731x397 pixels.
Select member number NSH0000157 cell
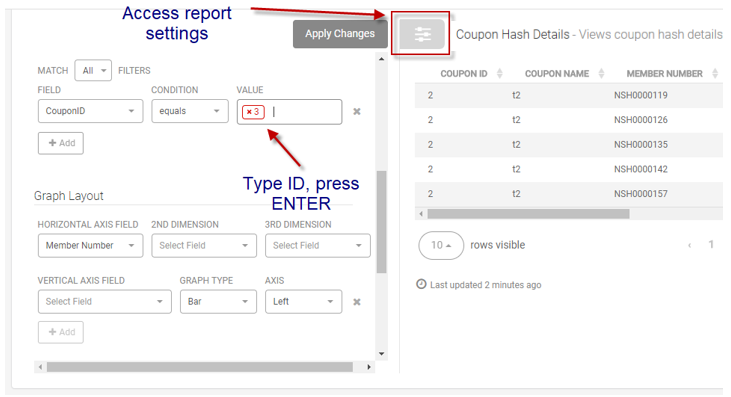point(641,194)
